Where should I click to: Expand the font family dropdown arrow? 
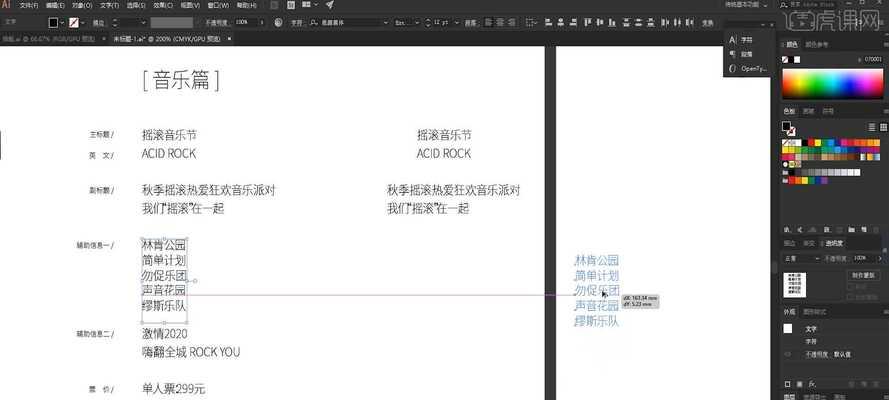[x=386, y=23]
